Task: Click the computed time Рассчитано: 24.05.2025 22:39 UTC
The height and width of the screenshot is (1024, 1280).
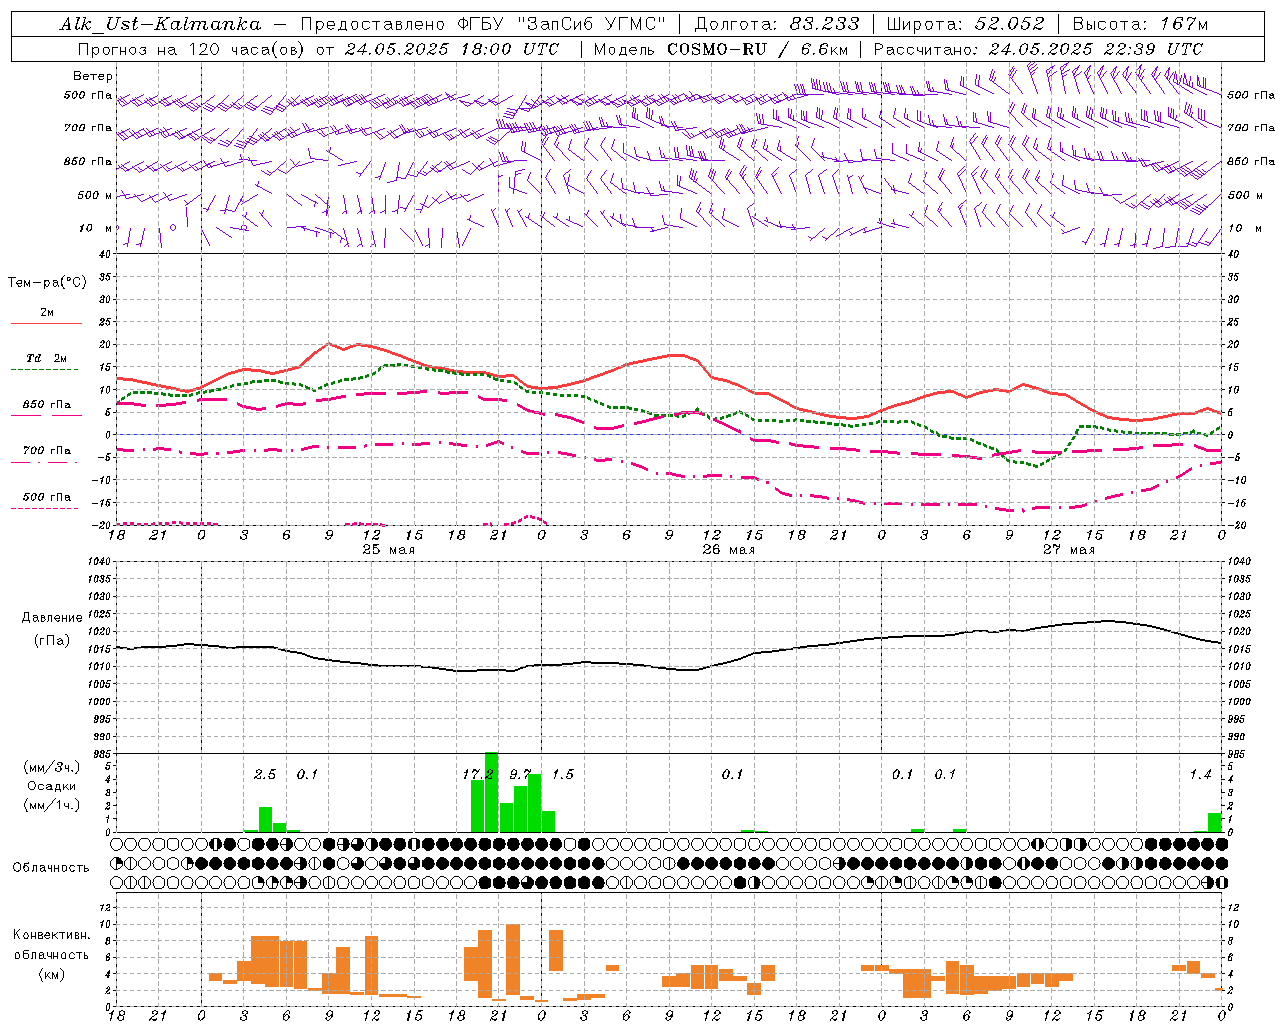Action: tap(1038, 49)
